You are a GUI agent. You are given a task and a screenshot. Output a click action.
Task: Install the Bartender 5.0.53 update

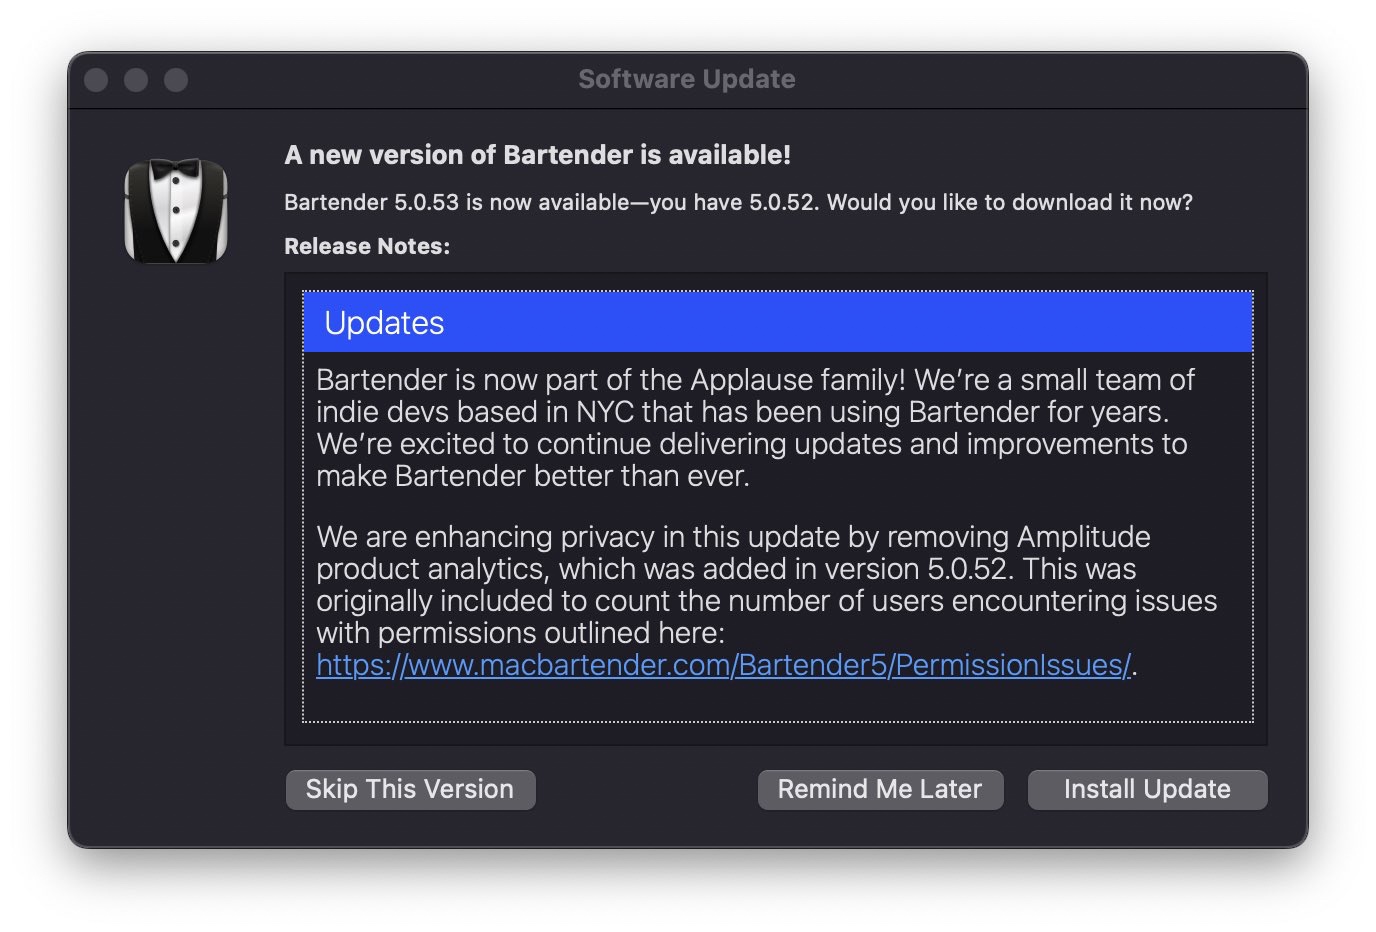coord(1147,789)
